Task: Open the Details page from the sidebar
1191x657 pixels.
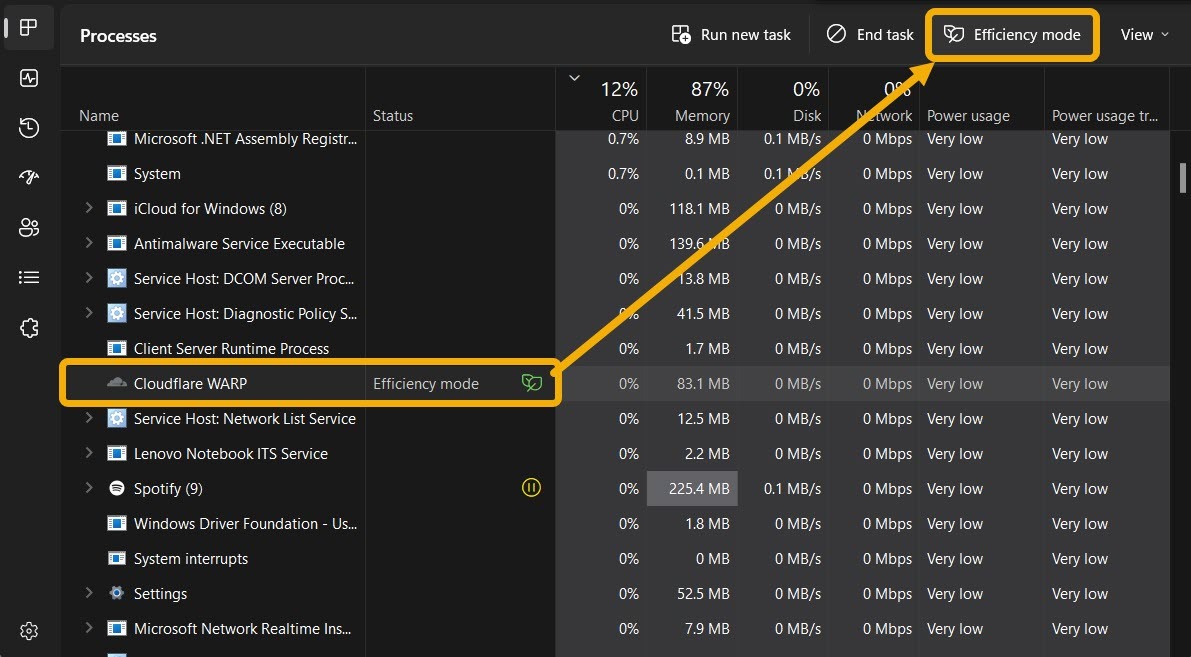Action: (x=28, y=277)
